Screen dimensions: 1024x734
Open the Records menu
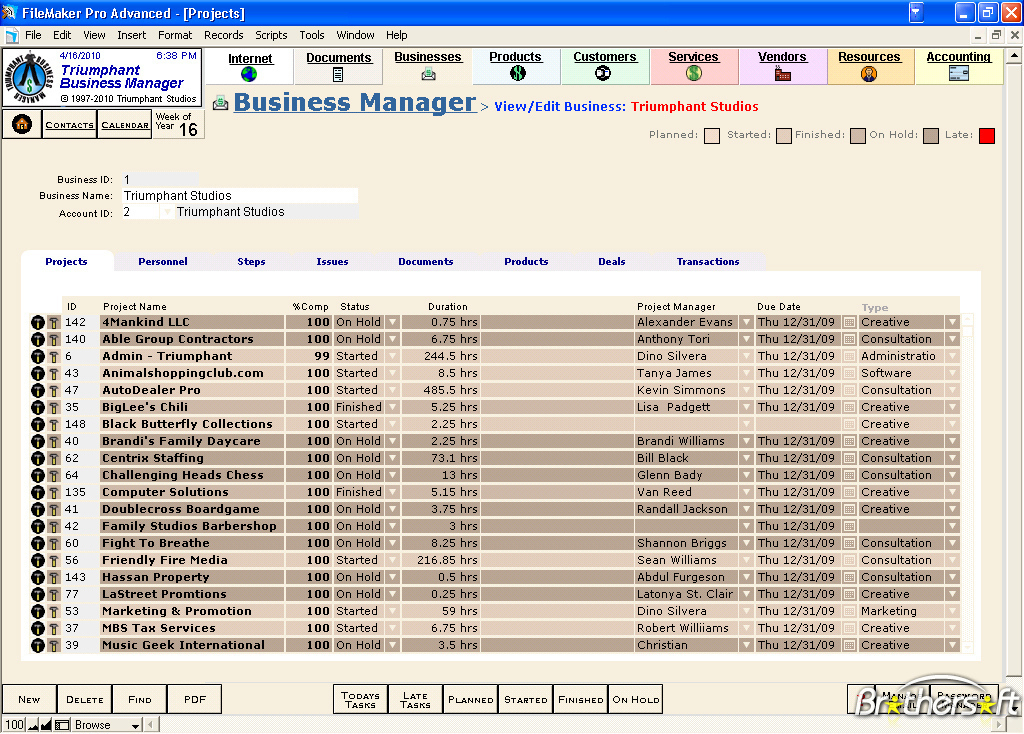[x=223, y=34]
